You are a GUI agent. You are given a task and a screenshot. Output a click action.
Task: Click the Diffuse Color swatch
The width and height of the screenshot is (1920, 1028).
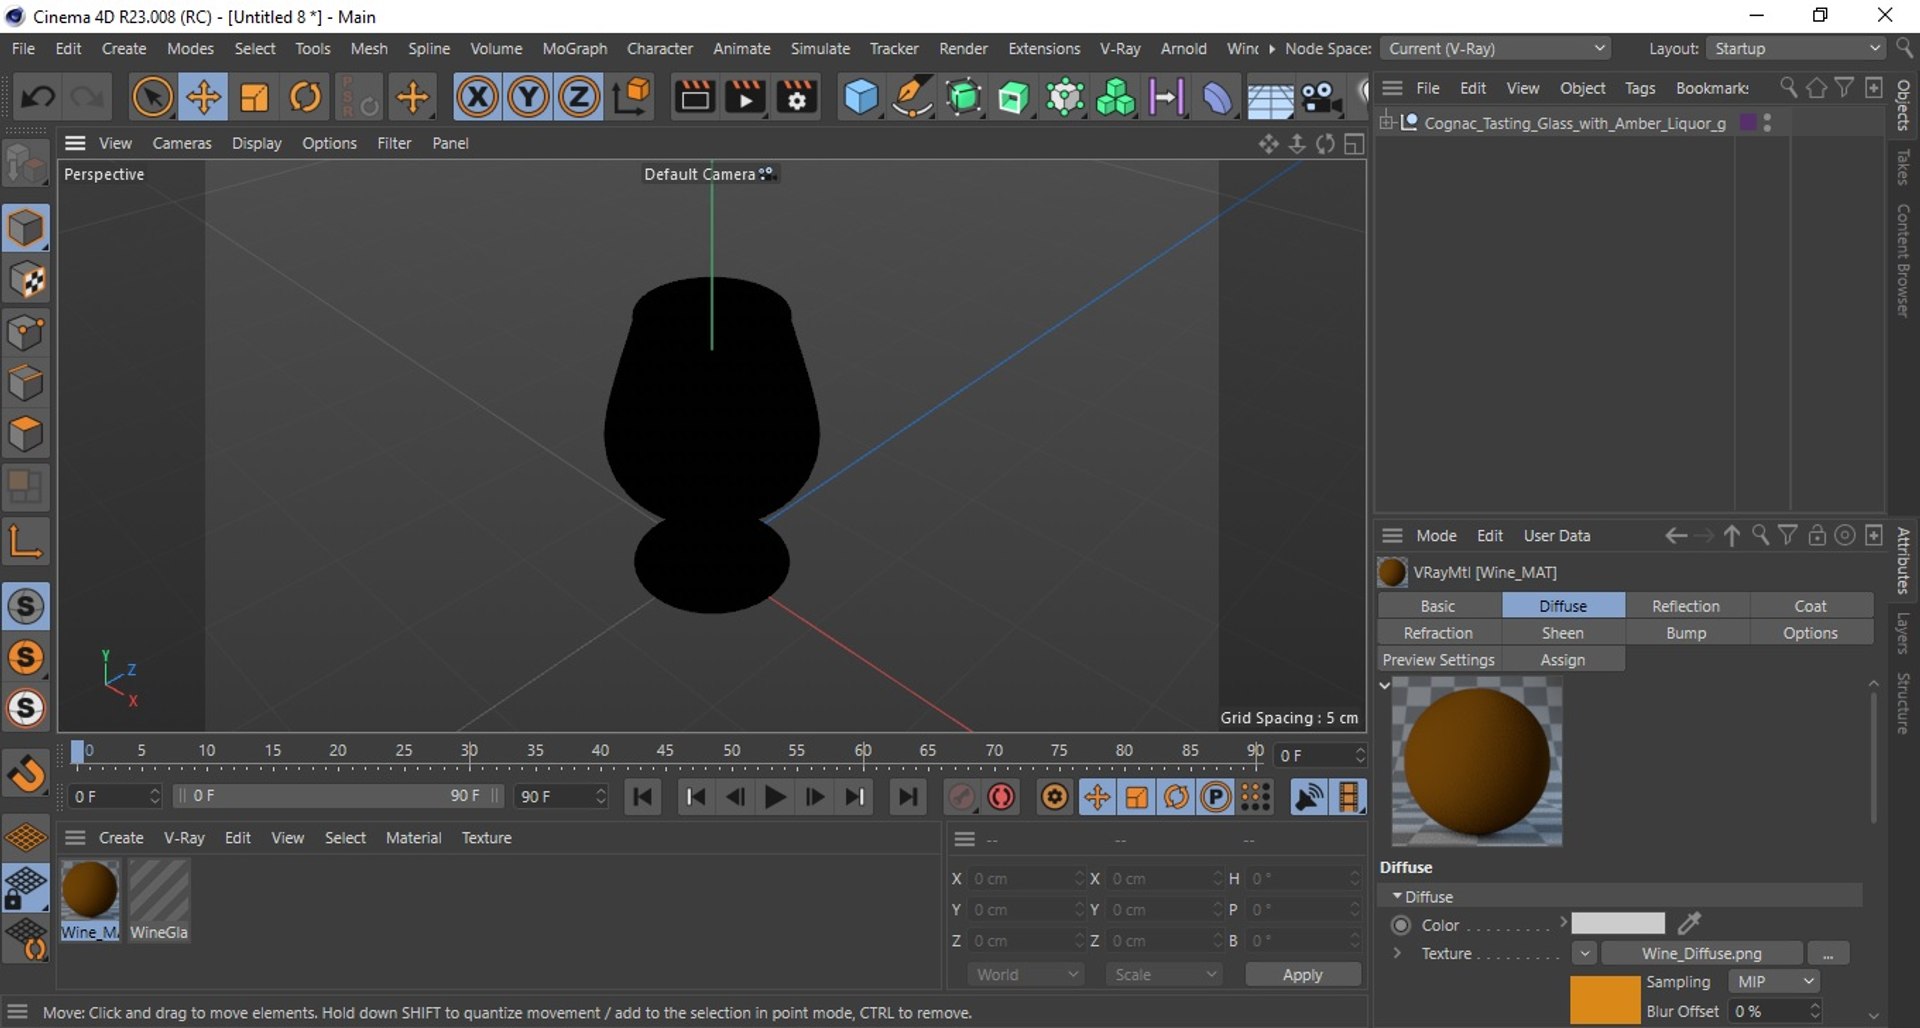click(1617, 923)
